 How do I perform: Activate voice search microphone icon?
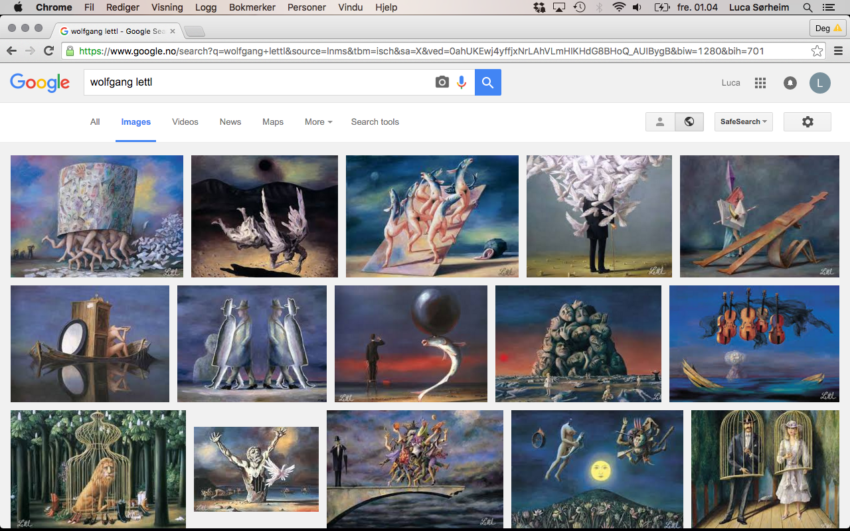pos(461,82)
